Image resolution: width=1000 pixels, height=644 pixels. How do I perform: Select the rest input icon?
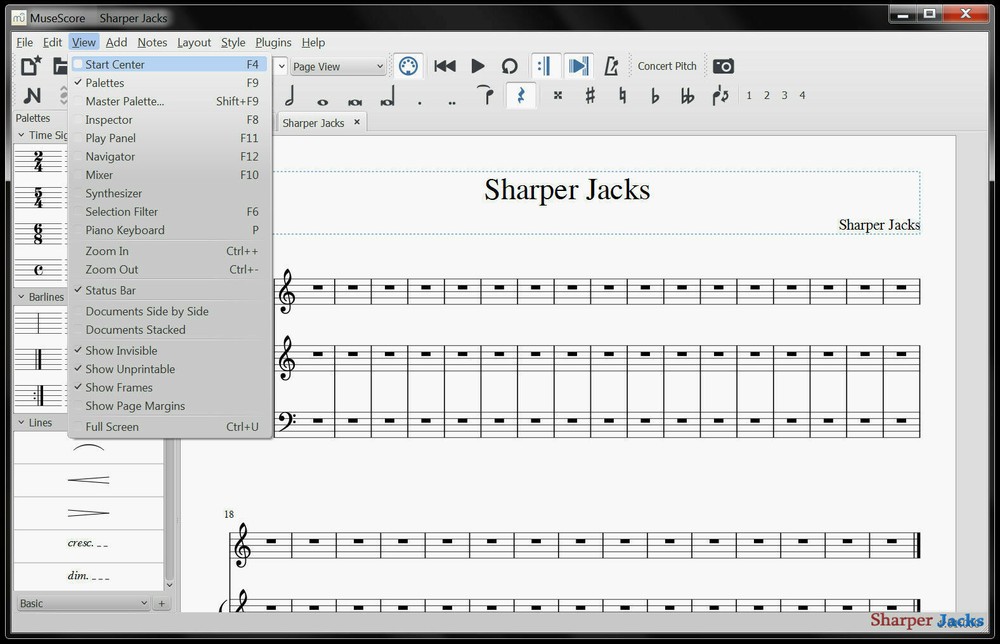(x=520, y=95)
